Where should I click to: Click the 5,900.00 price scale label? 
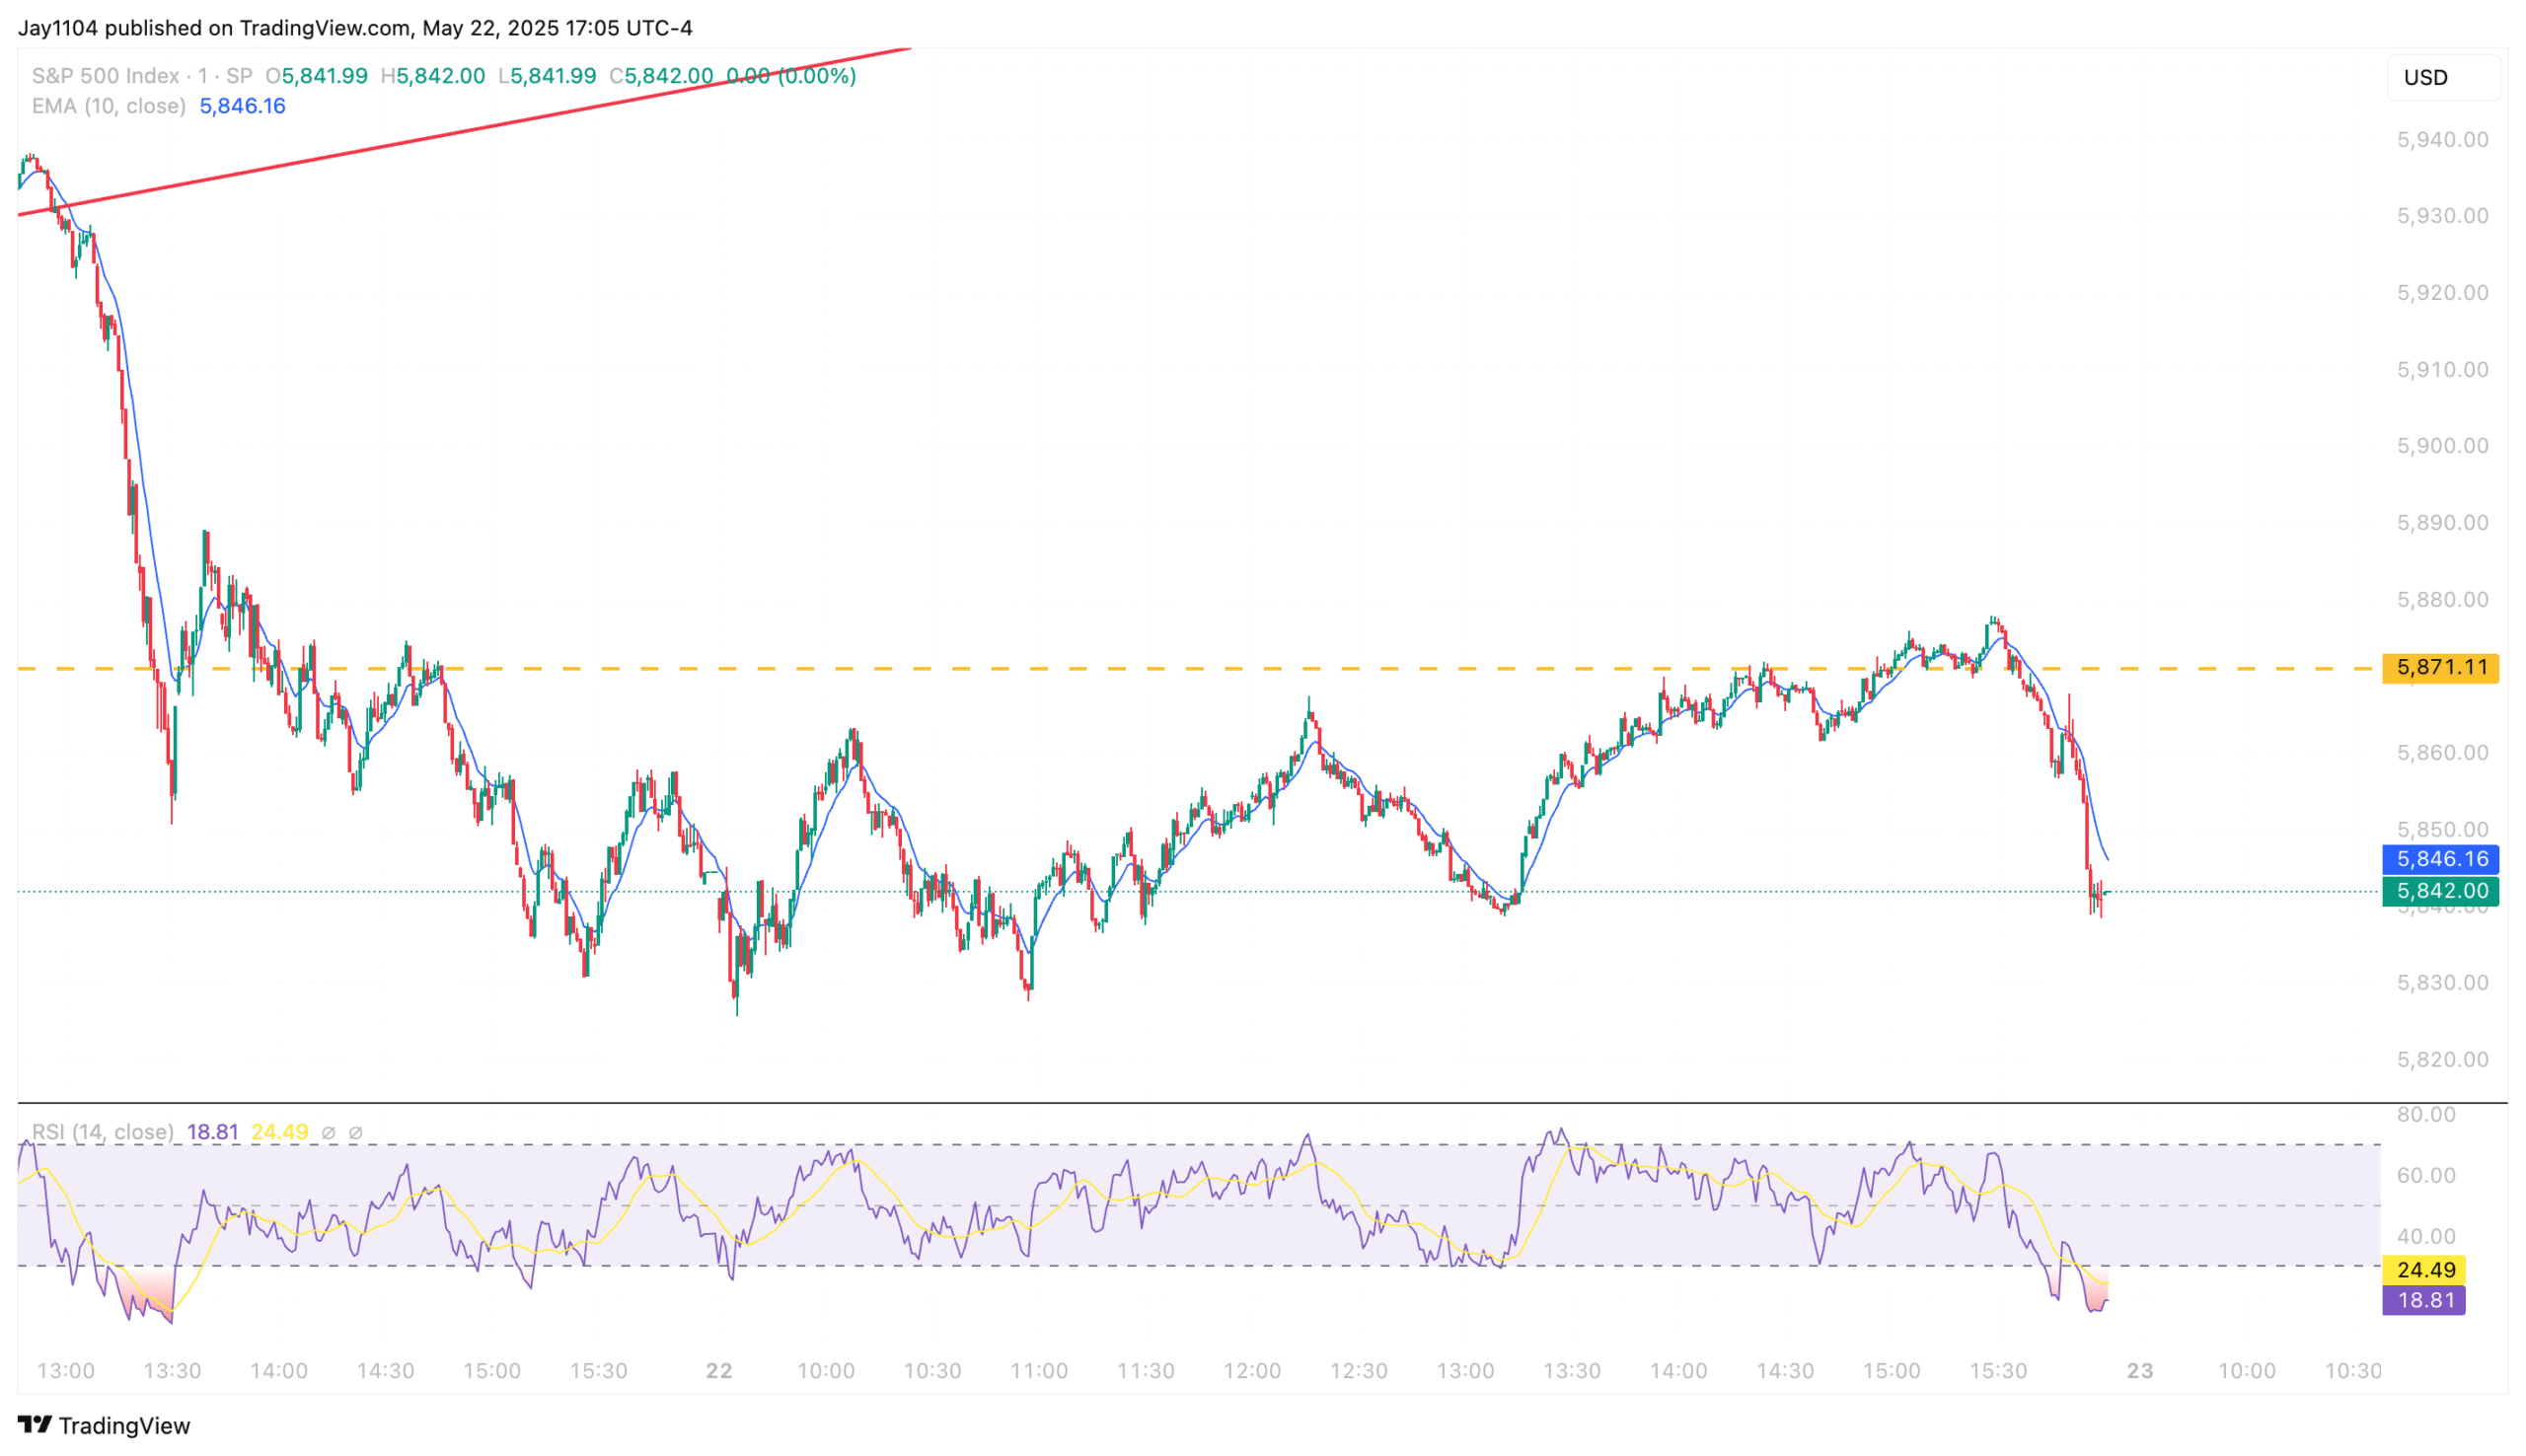[x=2442, y=446]
